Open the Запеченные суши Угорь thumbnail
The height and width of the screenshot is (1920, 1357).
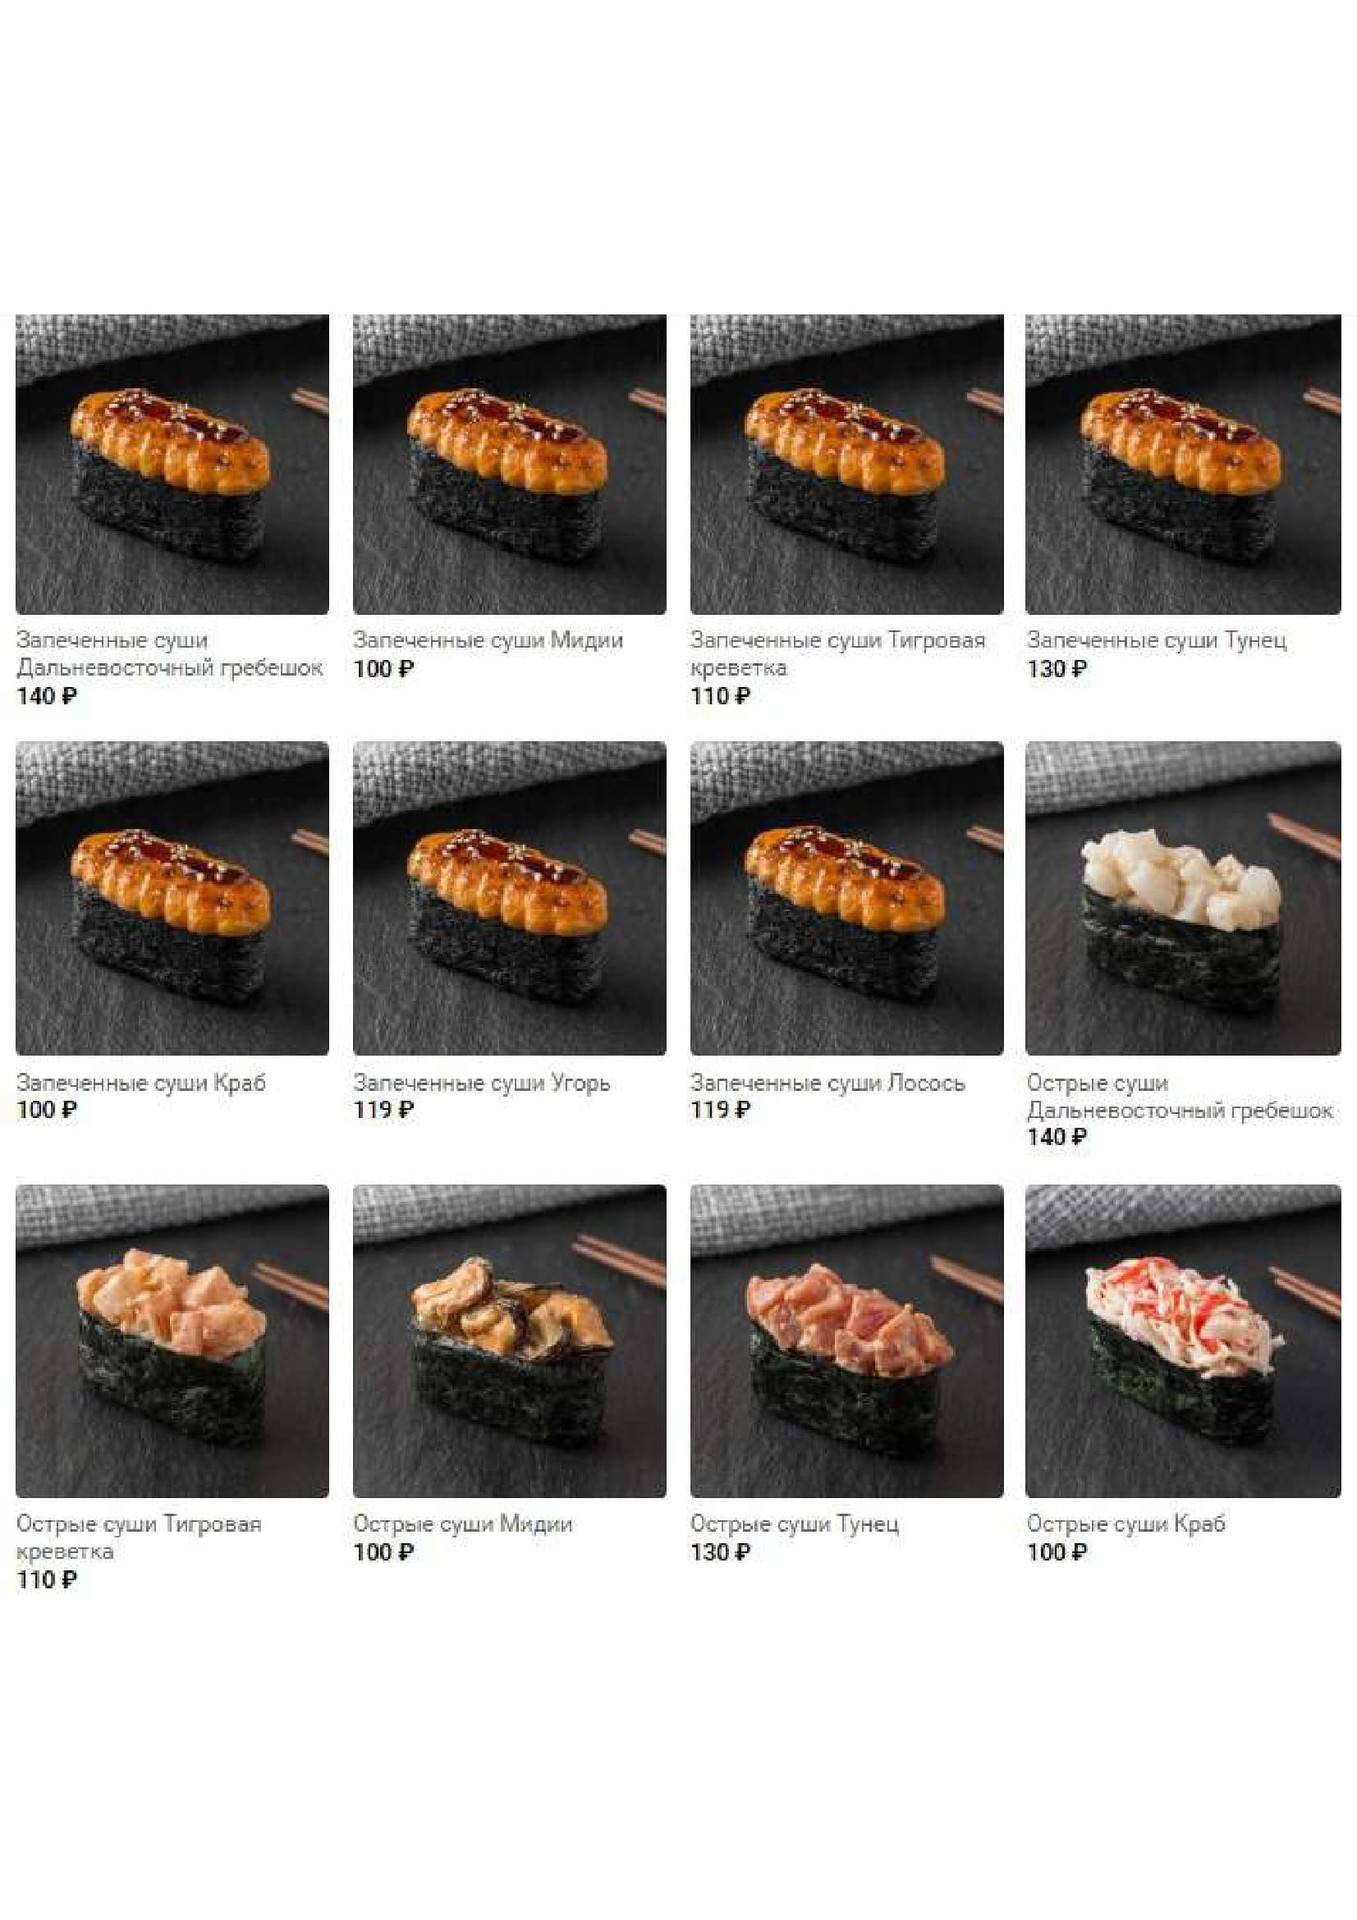pos(509,898)
